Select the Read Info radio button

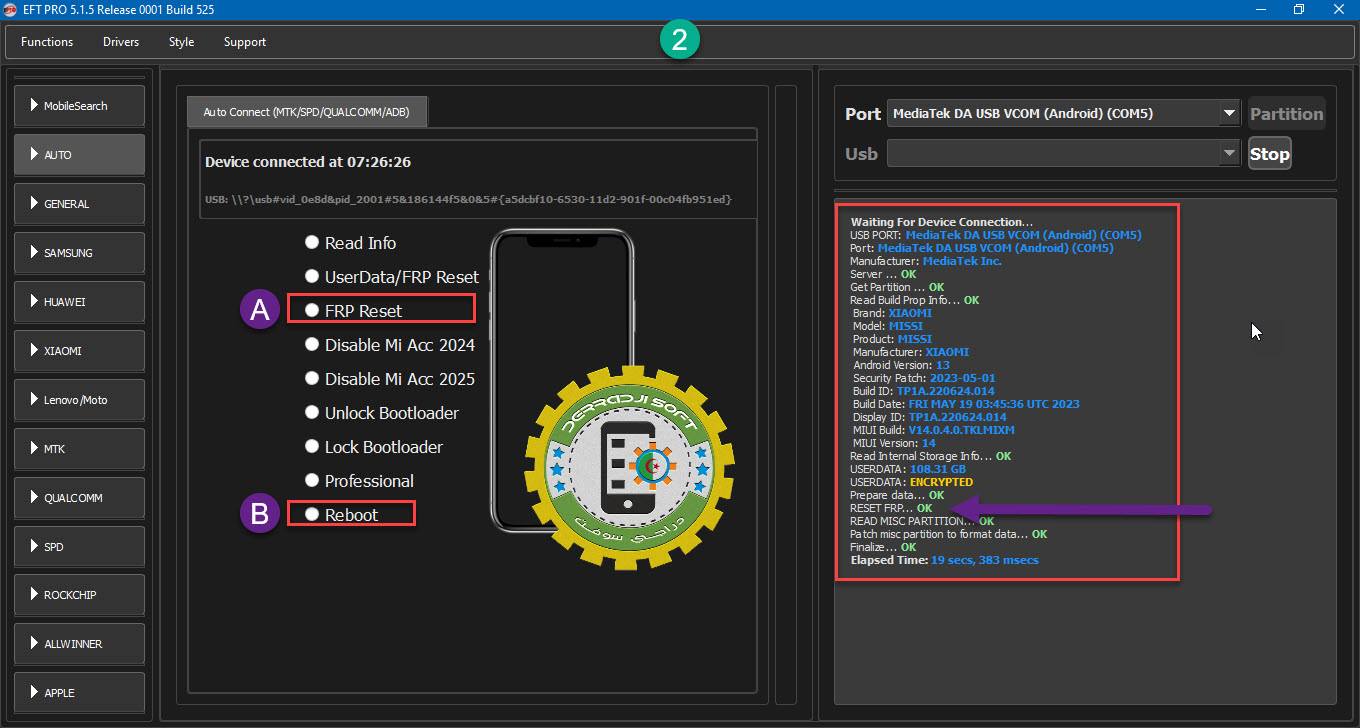312,243
